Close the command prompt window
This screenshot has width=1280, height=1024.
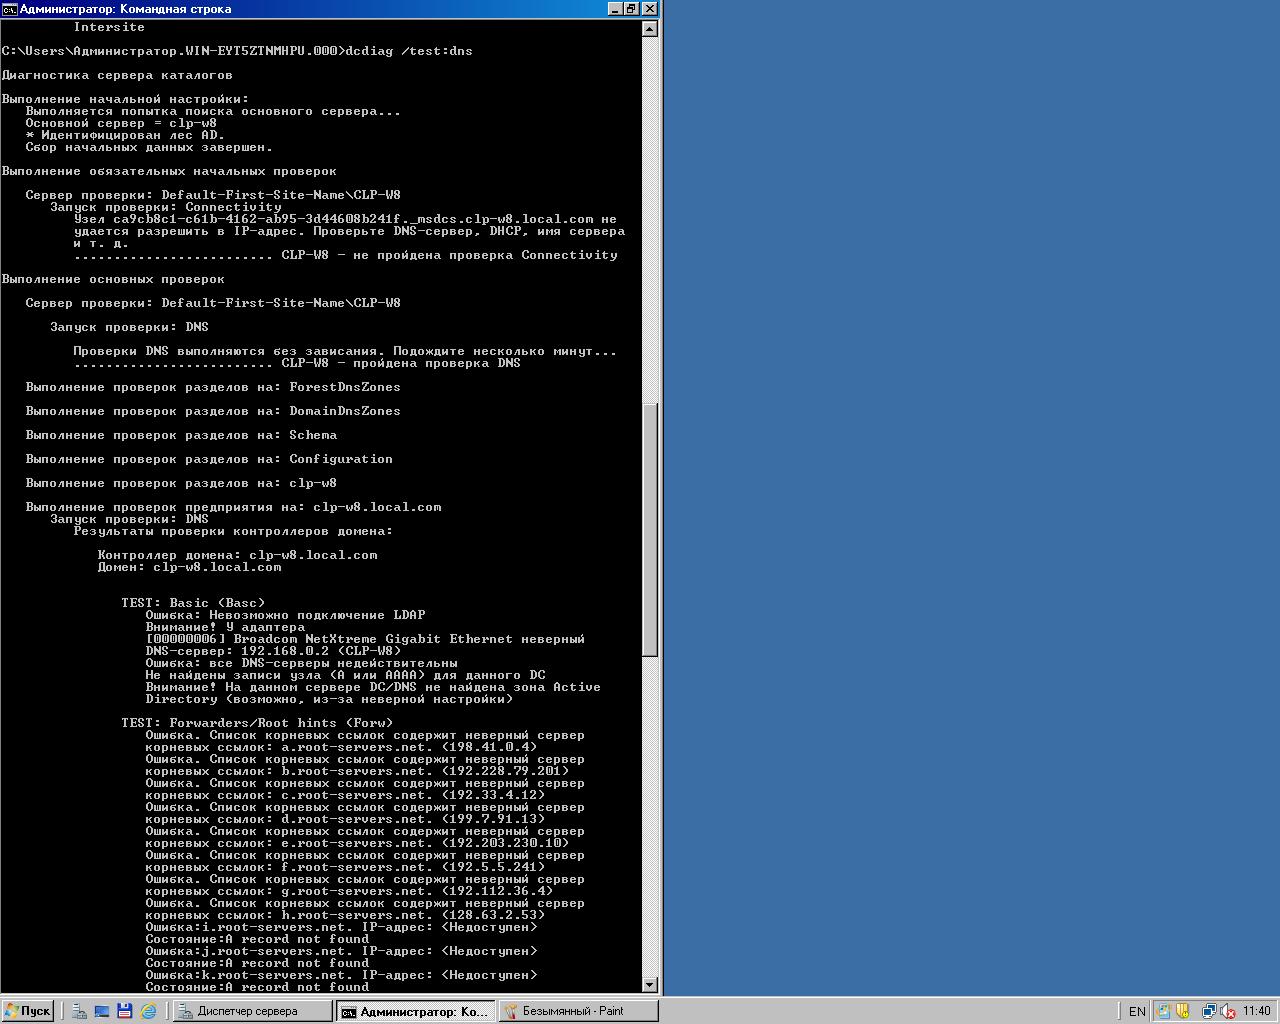[650, 9]
